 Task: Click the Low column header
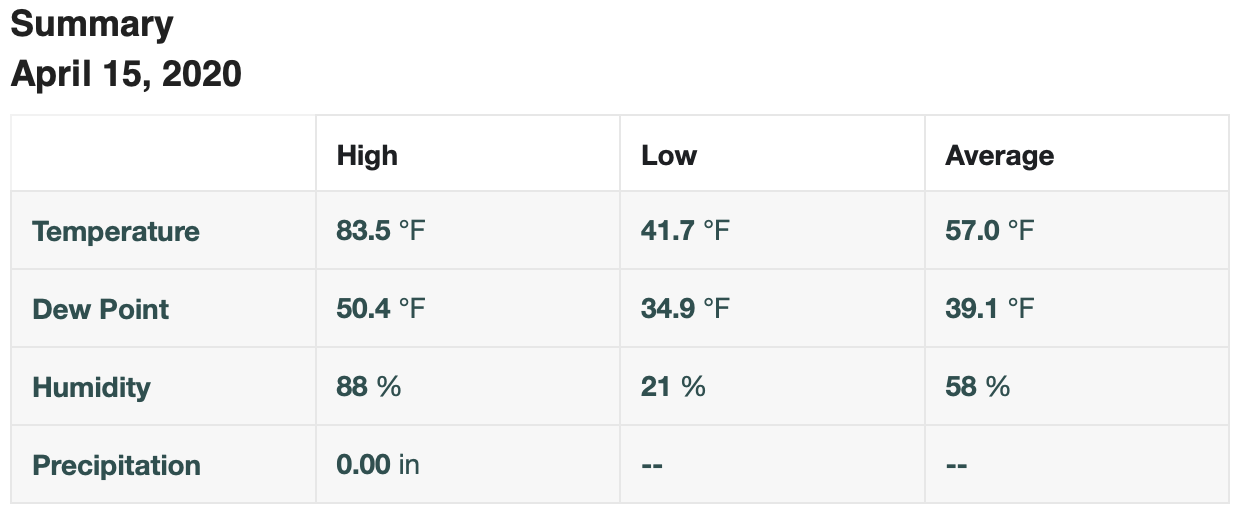click(x=669, y=155)
